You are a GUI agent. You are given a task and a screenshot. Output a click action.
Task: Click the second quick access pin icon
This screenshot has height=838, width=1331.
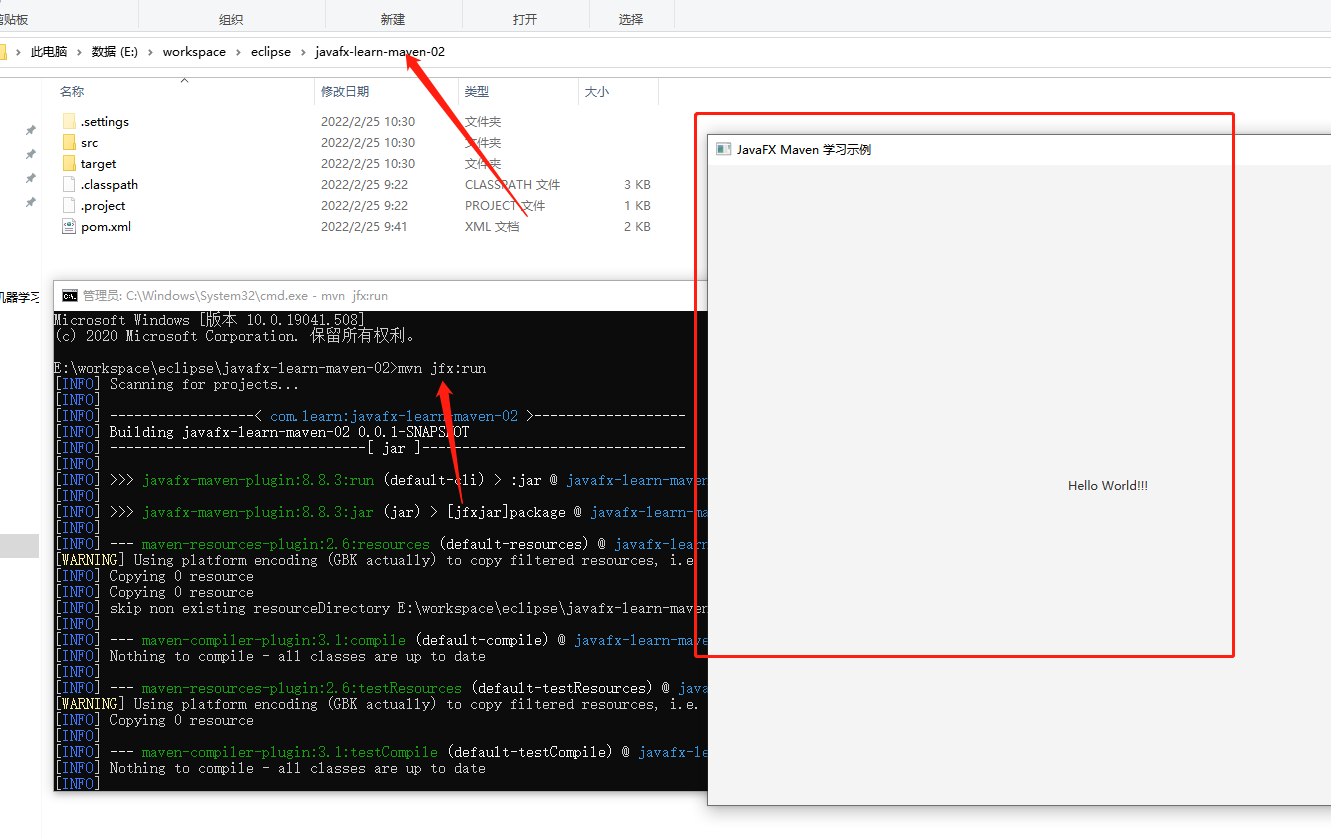click(30, 154)
